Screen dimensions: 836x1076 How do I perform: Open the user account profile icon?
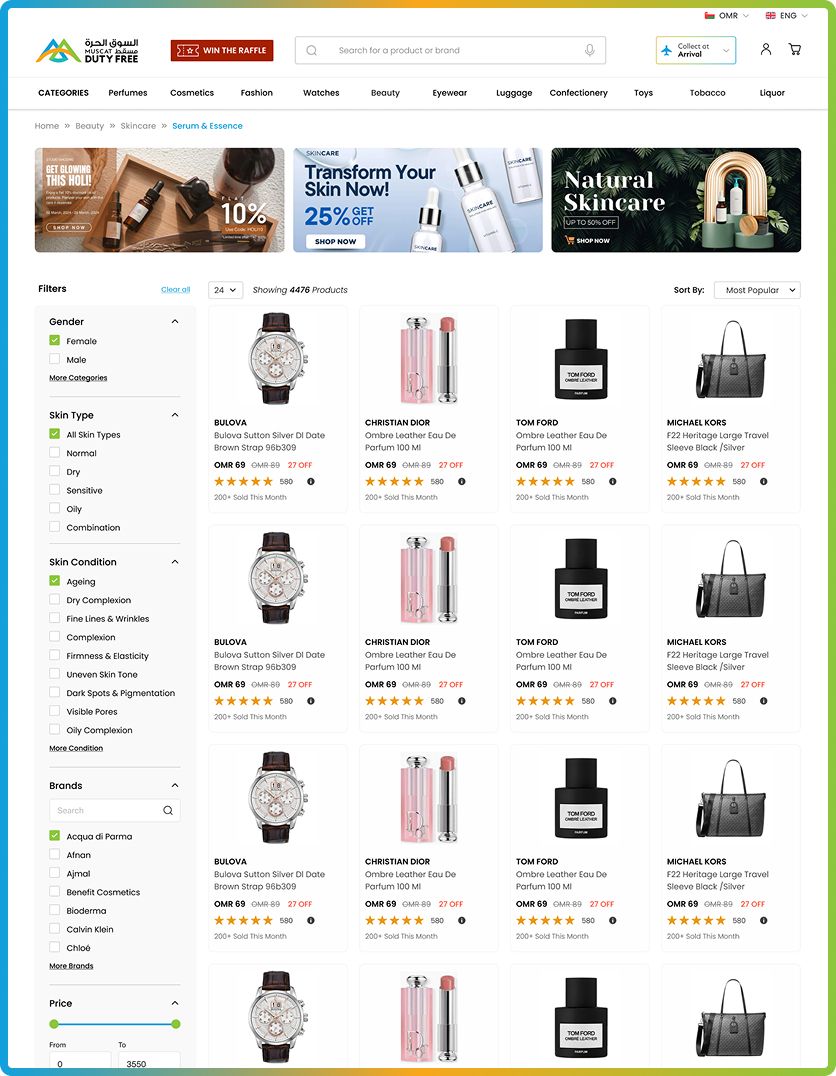pos(766,49)
